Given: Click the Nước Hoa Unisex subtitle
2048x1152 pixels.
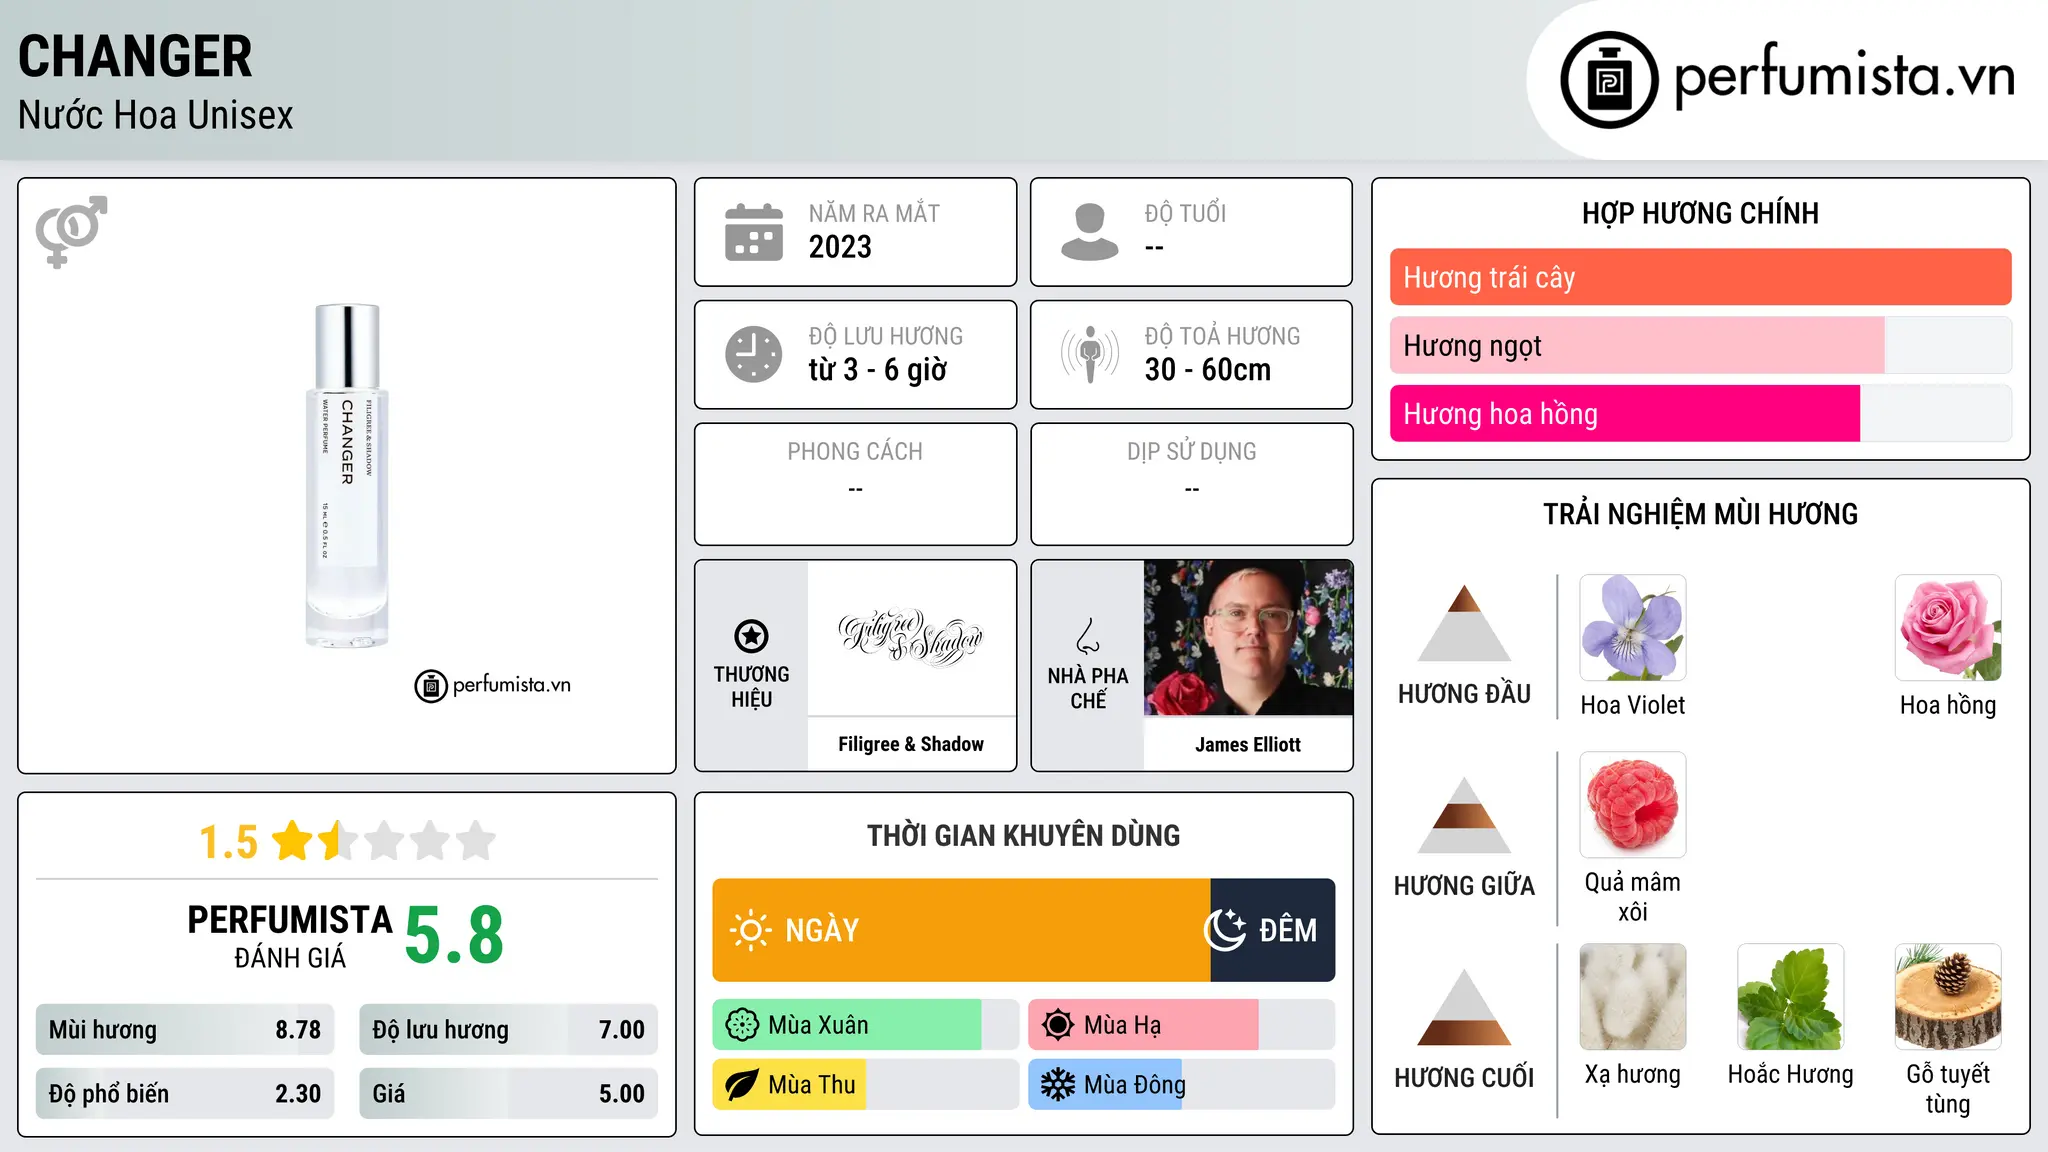Looking at the screenshot, I should [155, 115].
